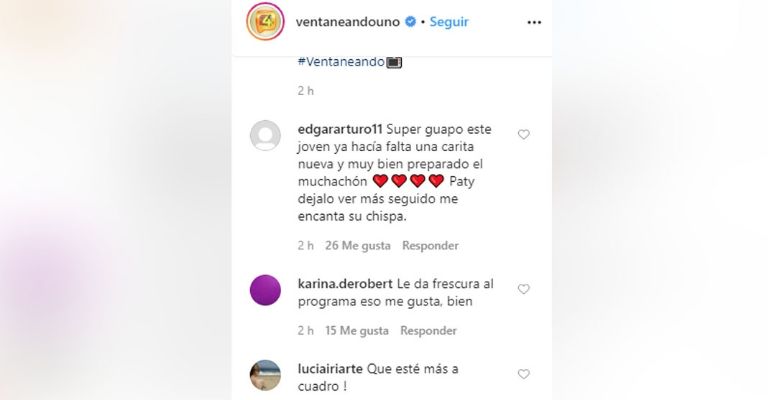Open the edgararturo11 username link

point(339,130)
